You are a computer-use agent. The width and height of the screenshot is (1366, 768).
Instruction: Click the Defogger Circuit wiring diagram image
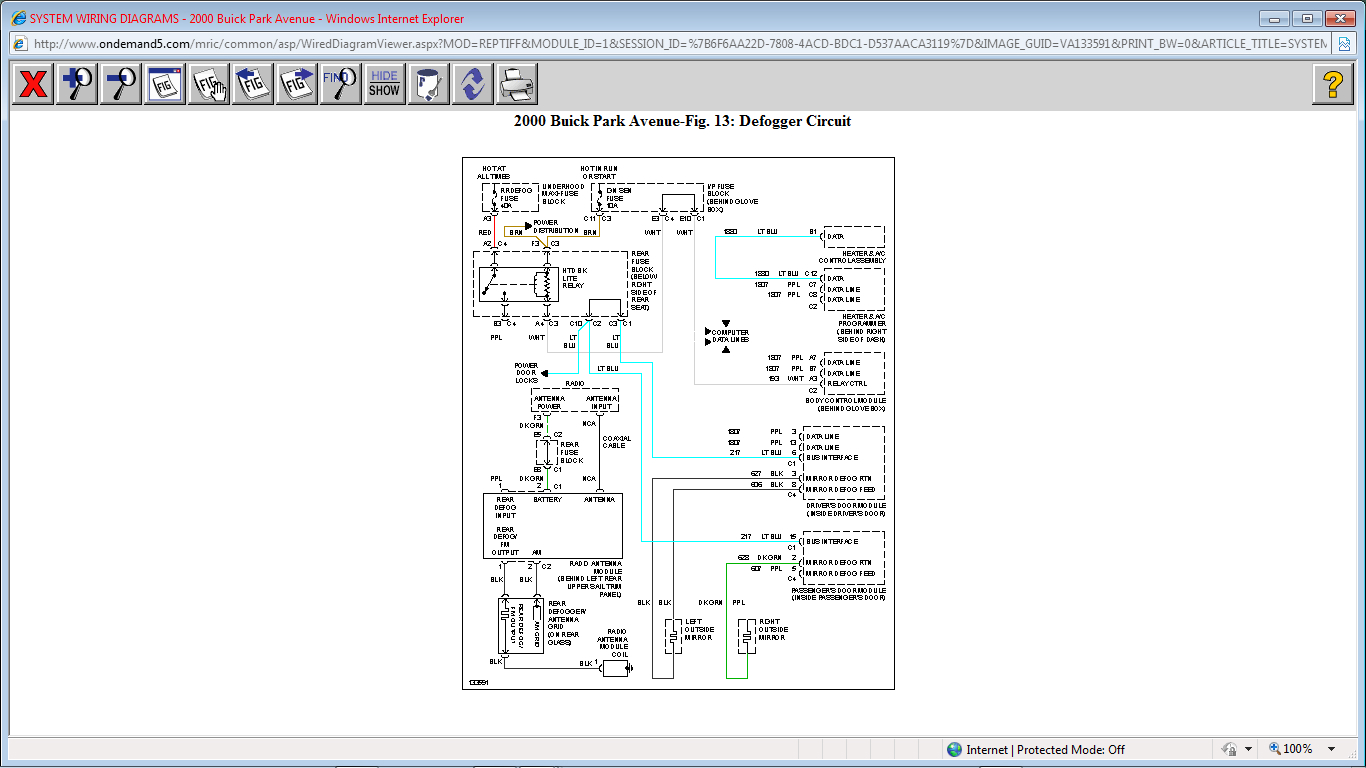coord(678,423)
